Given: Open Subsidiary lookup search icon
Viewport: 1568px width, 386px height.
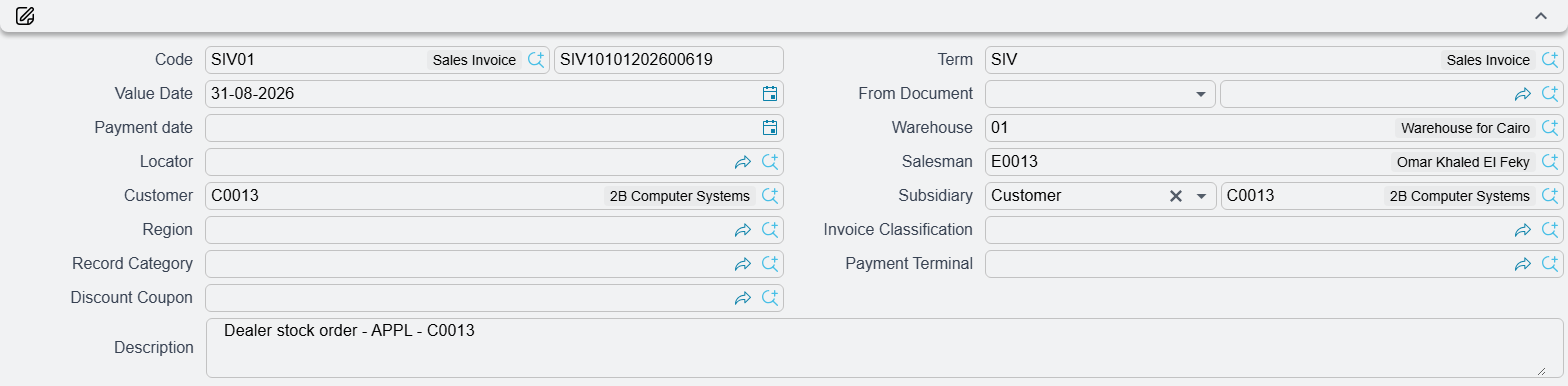Looking at the screenshot, I should (1550, 196).
